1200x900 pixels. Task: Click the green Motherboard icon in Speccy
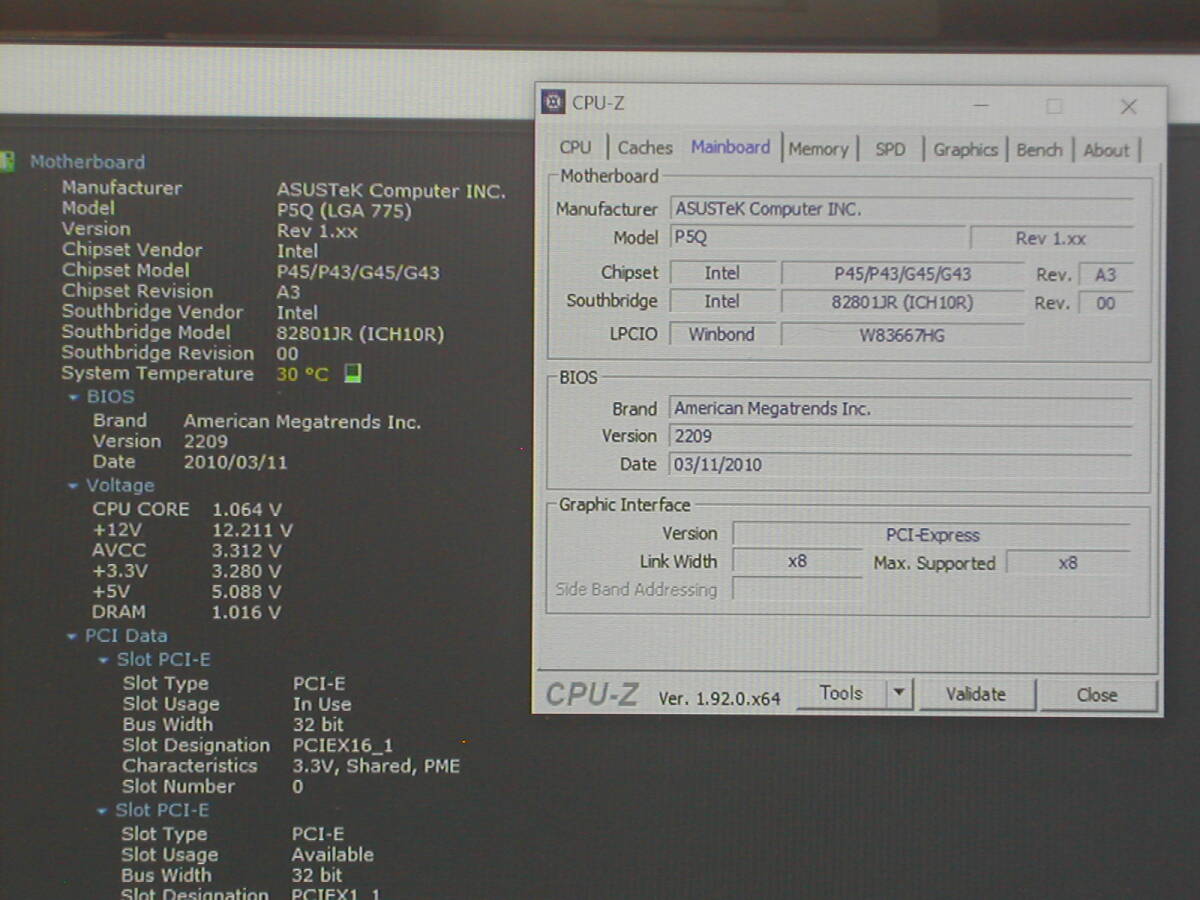pyautogui.click(x=7, y=161)
